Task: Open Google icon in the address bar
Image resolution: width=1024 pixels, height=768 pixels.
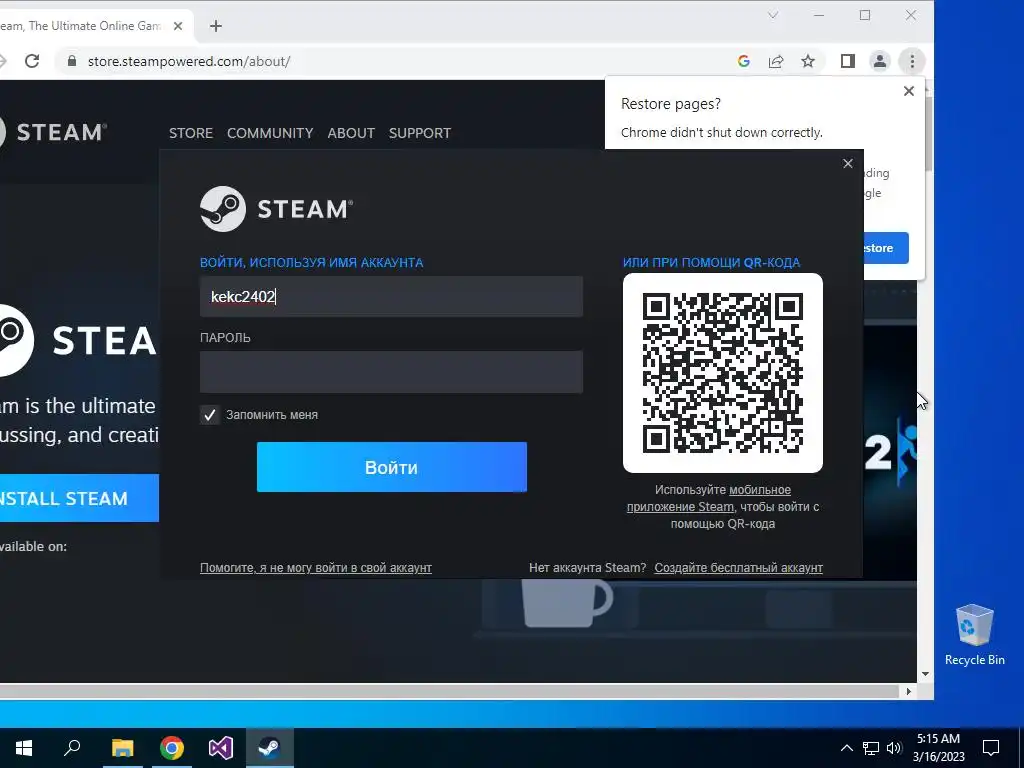Action: pos(743,61)
